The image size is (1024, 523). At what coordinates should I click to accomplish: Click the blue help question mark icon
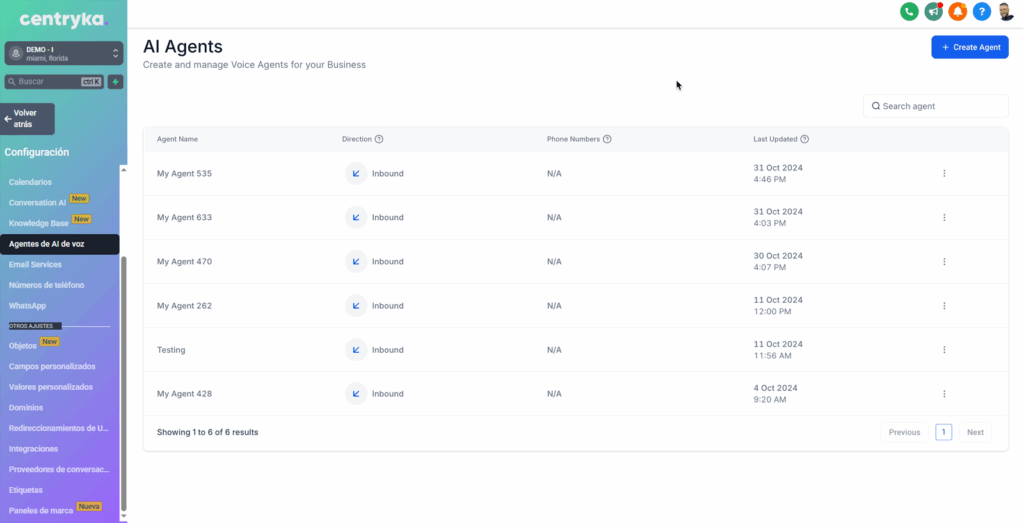[982, 12]
